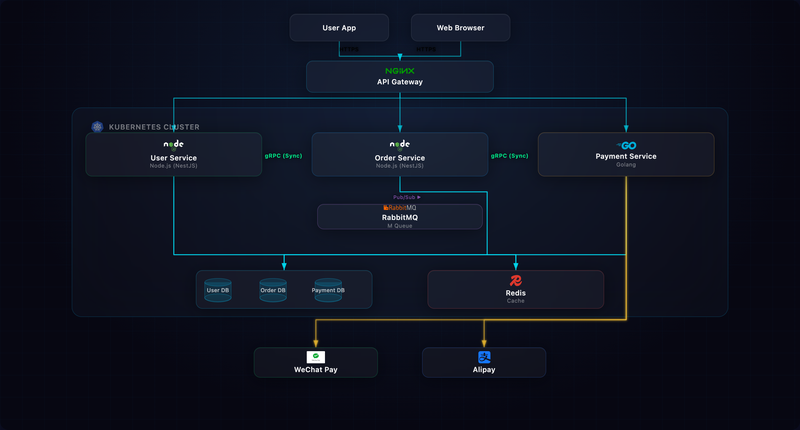This screenshot has width=800, height=430.
Task: Click the red Redis logo
Action: click(x=516, y=281)
